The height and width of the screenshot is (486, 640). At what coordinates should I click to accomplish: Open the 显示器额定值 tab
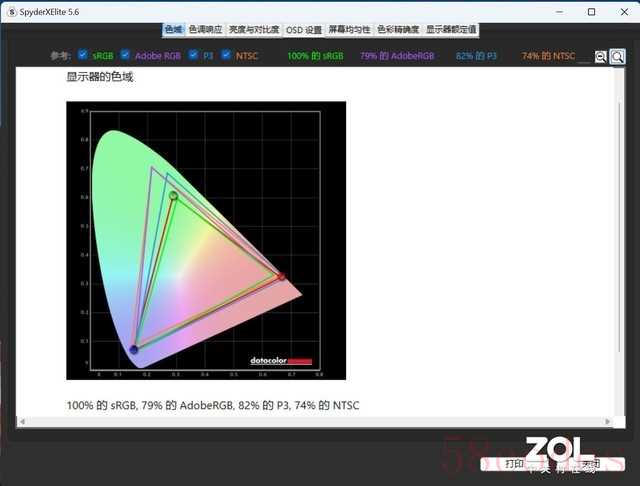(451, 29)
